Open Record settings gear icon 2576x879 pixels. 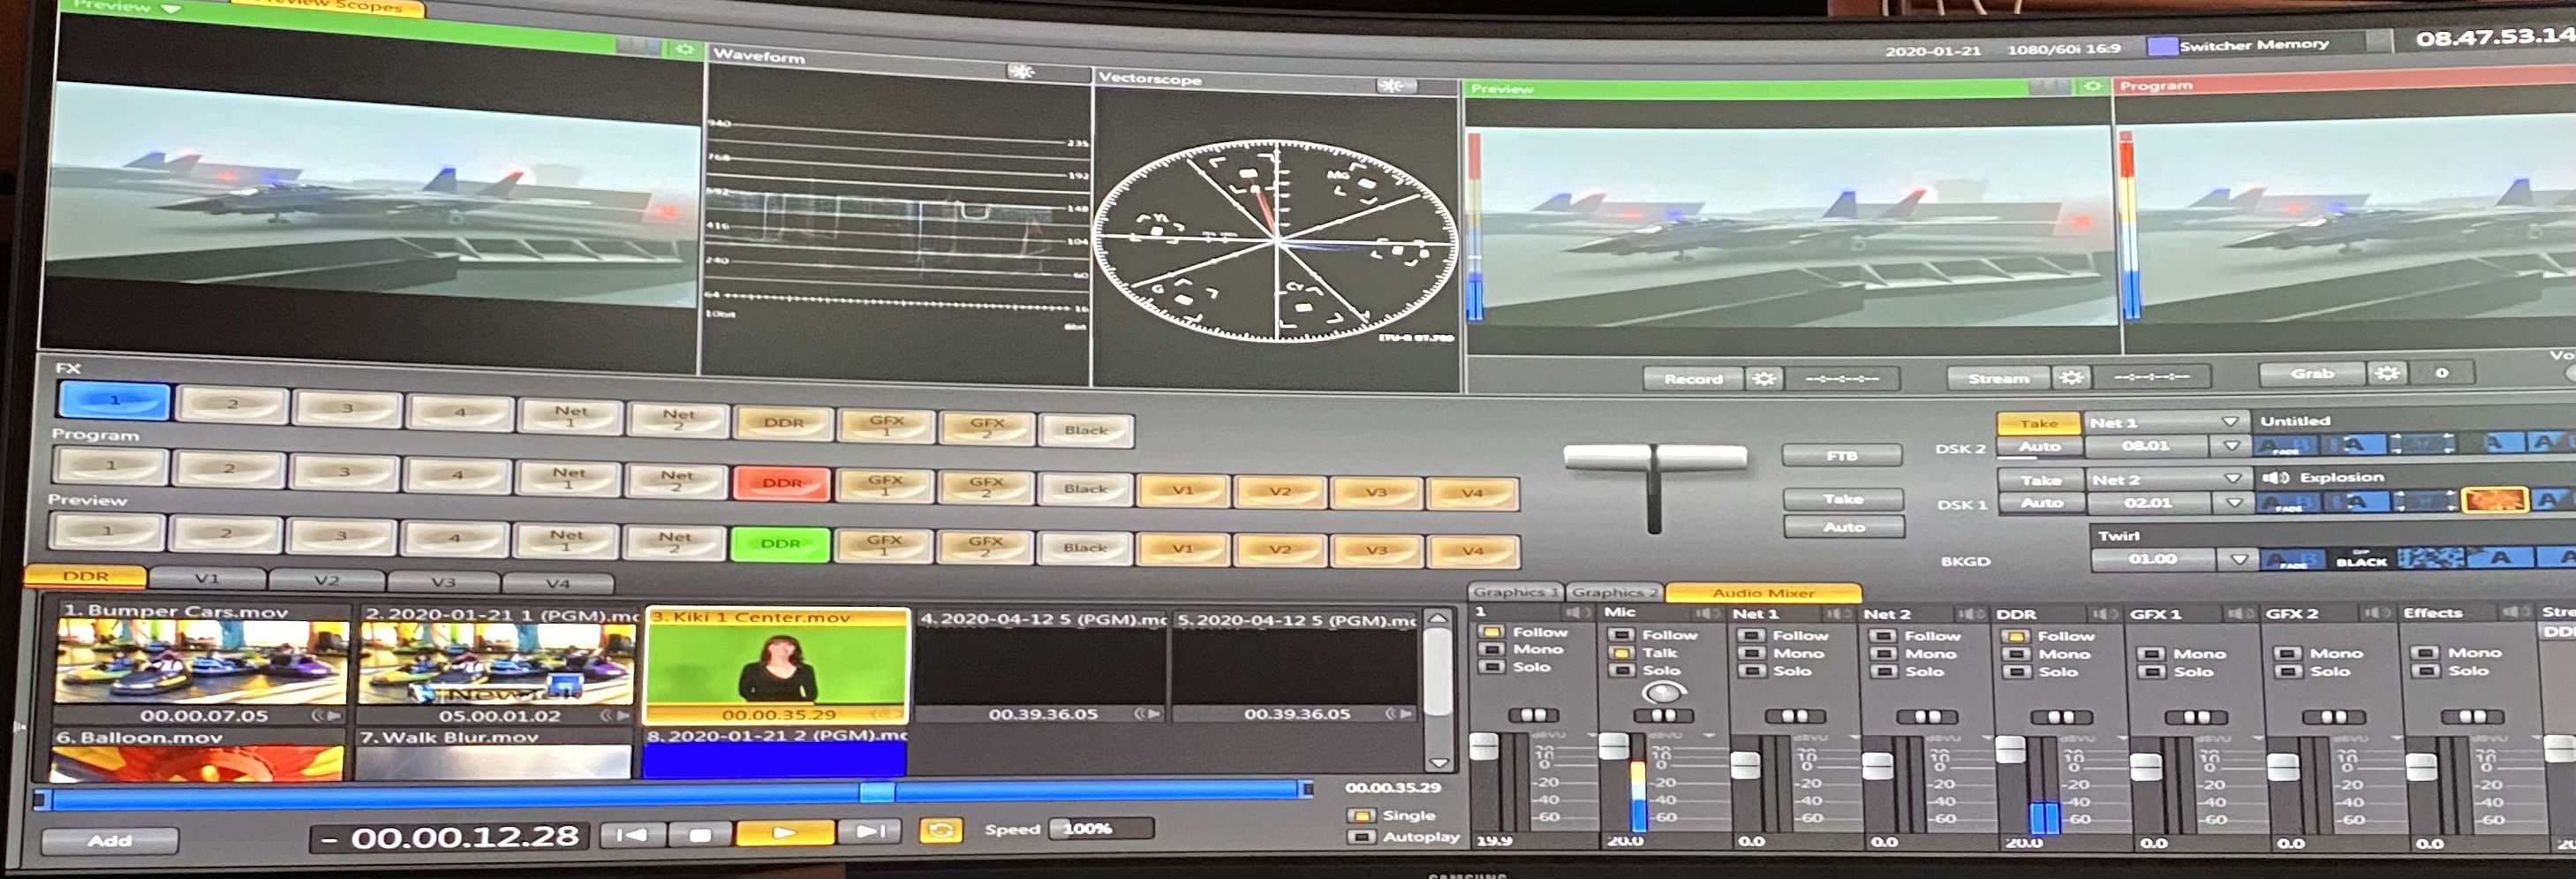coord(1764,379)
